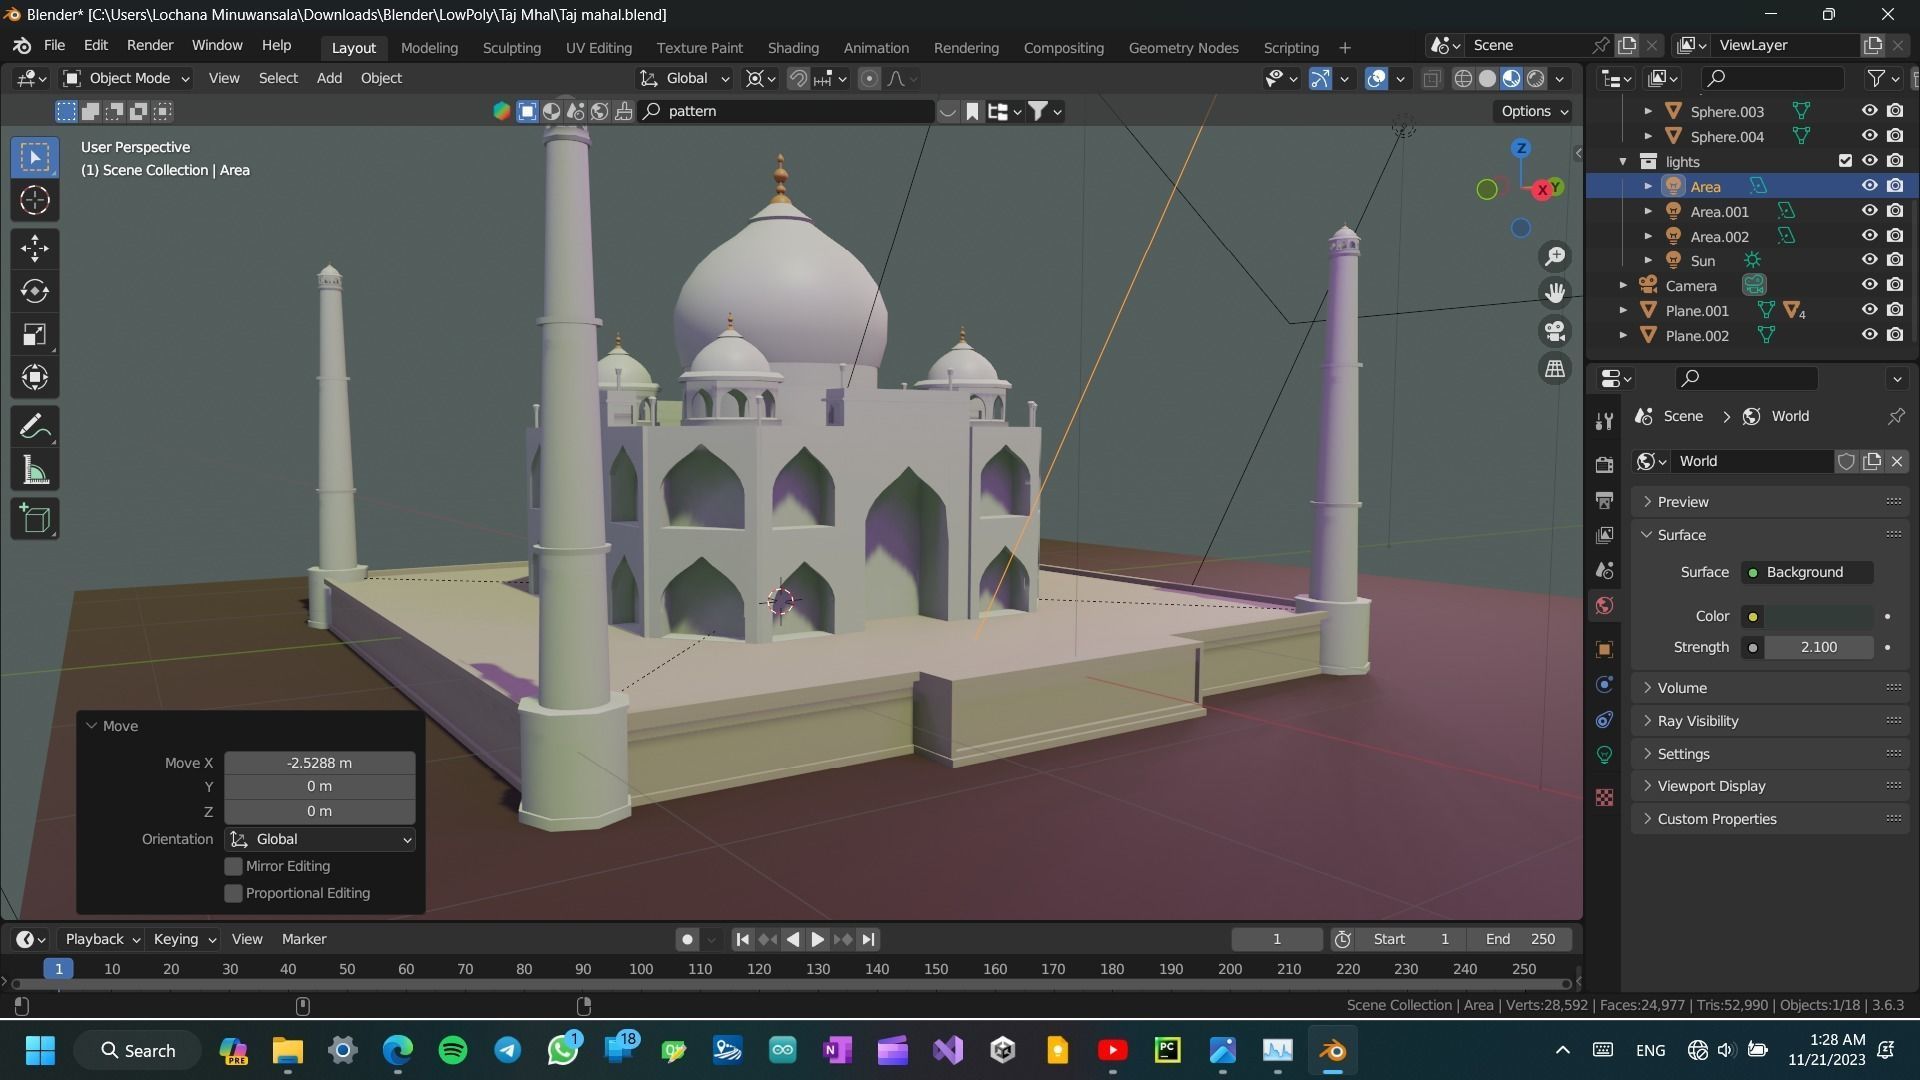Click the Zoom viewport gizmo magnifier
The height and width of the screenshot is (1080, 1920).
(x=1555, y=256)
